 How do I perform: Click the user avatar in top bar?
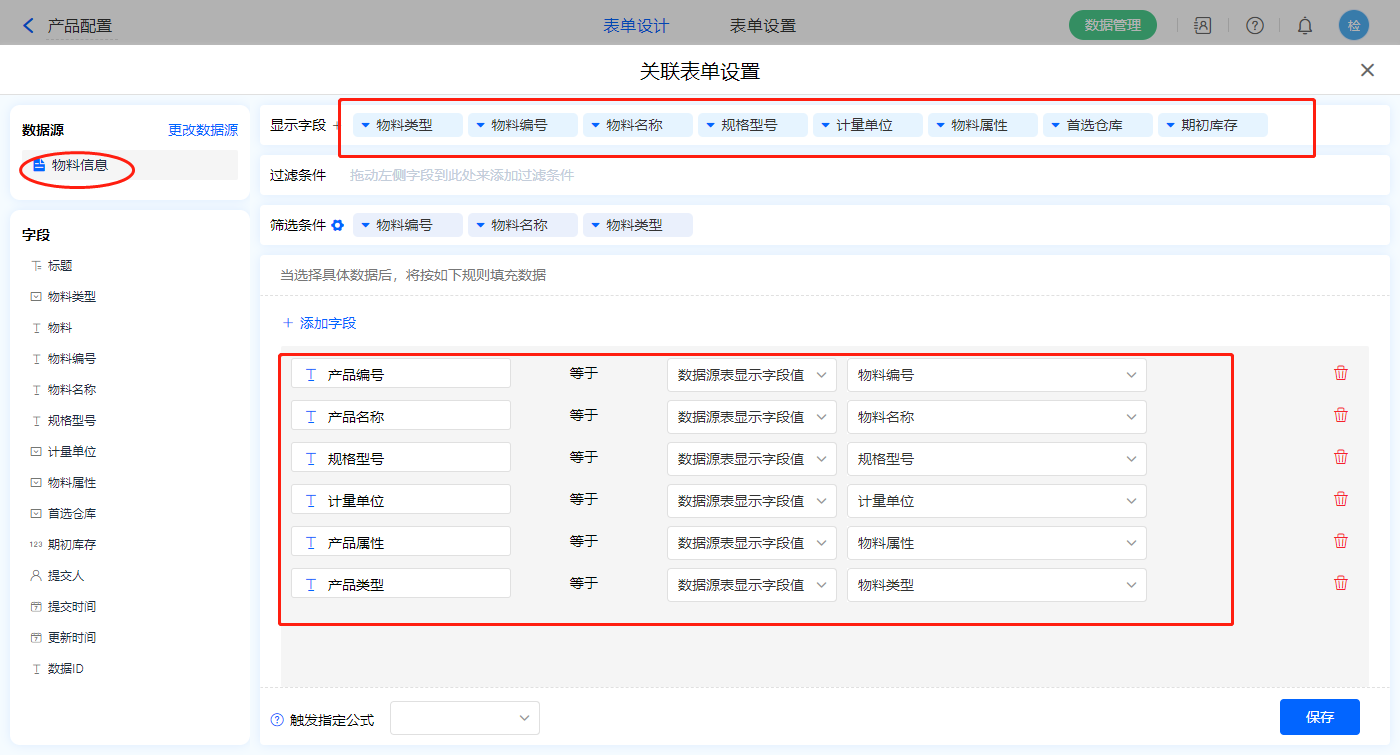pyautogui.click(x=1354, y=26)
